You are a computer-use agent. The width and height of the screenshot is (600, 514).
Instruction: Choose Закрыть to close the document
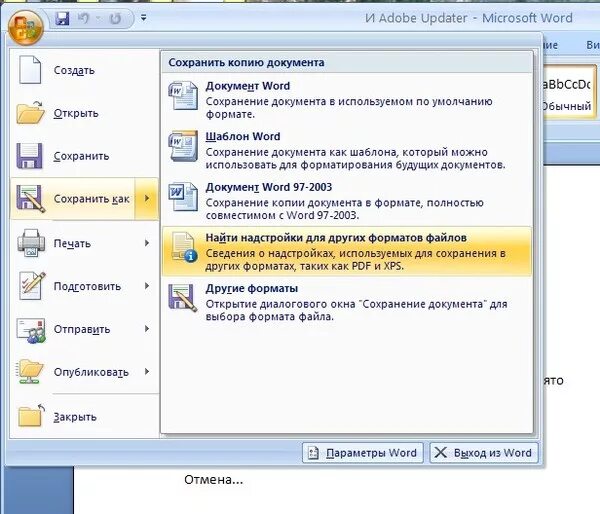click(84, 417)
